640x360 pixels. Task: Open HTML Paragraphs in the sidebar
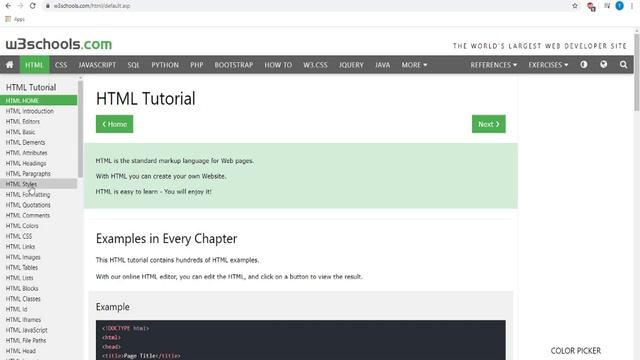coord(38,173)
